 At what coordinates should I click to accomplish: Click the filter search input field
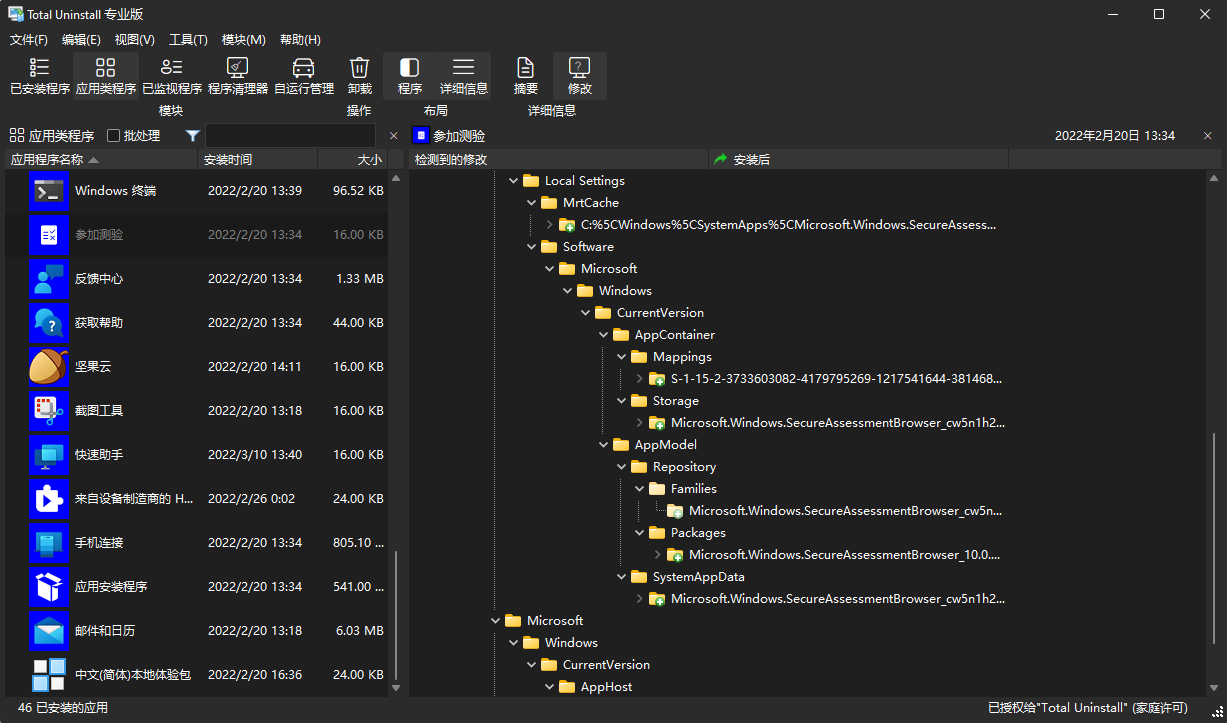290,136
